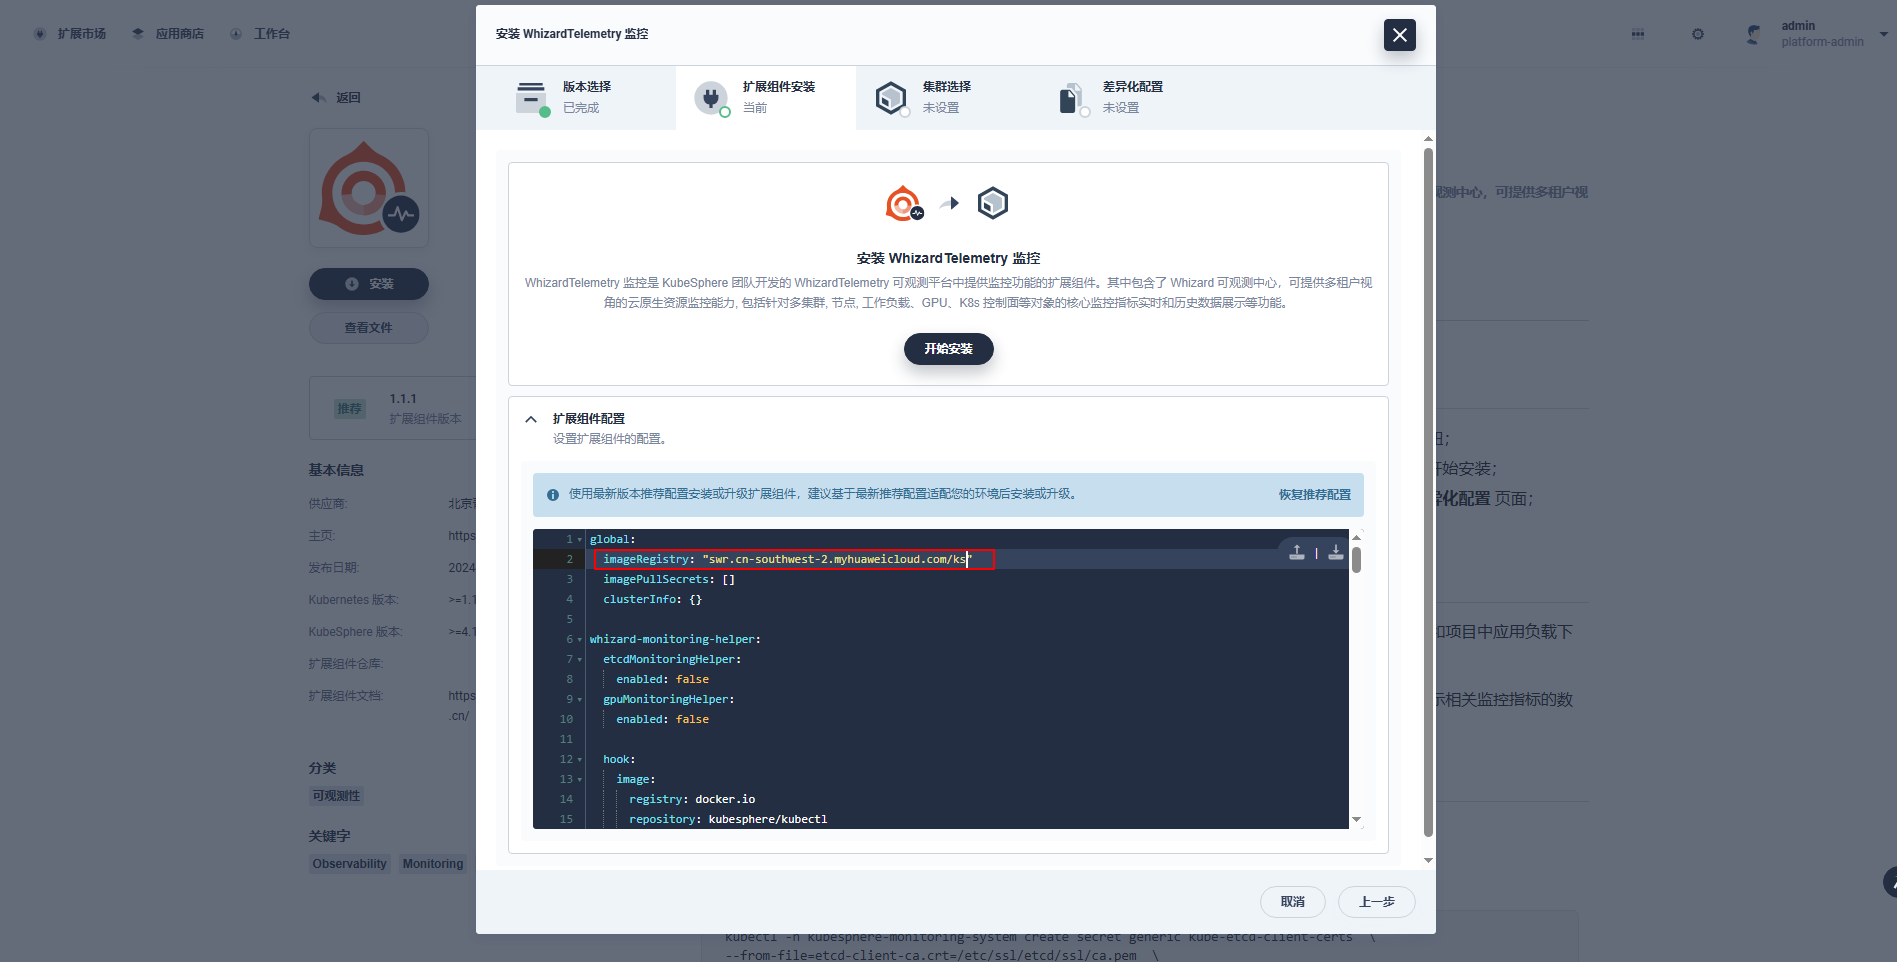Image resolution: width=1897 pixels, height=962 pixels.
Task: Click the 取消 button
Action: pyautogui.click(x=1292, y=902)
